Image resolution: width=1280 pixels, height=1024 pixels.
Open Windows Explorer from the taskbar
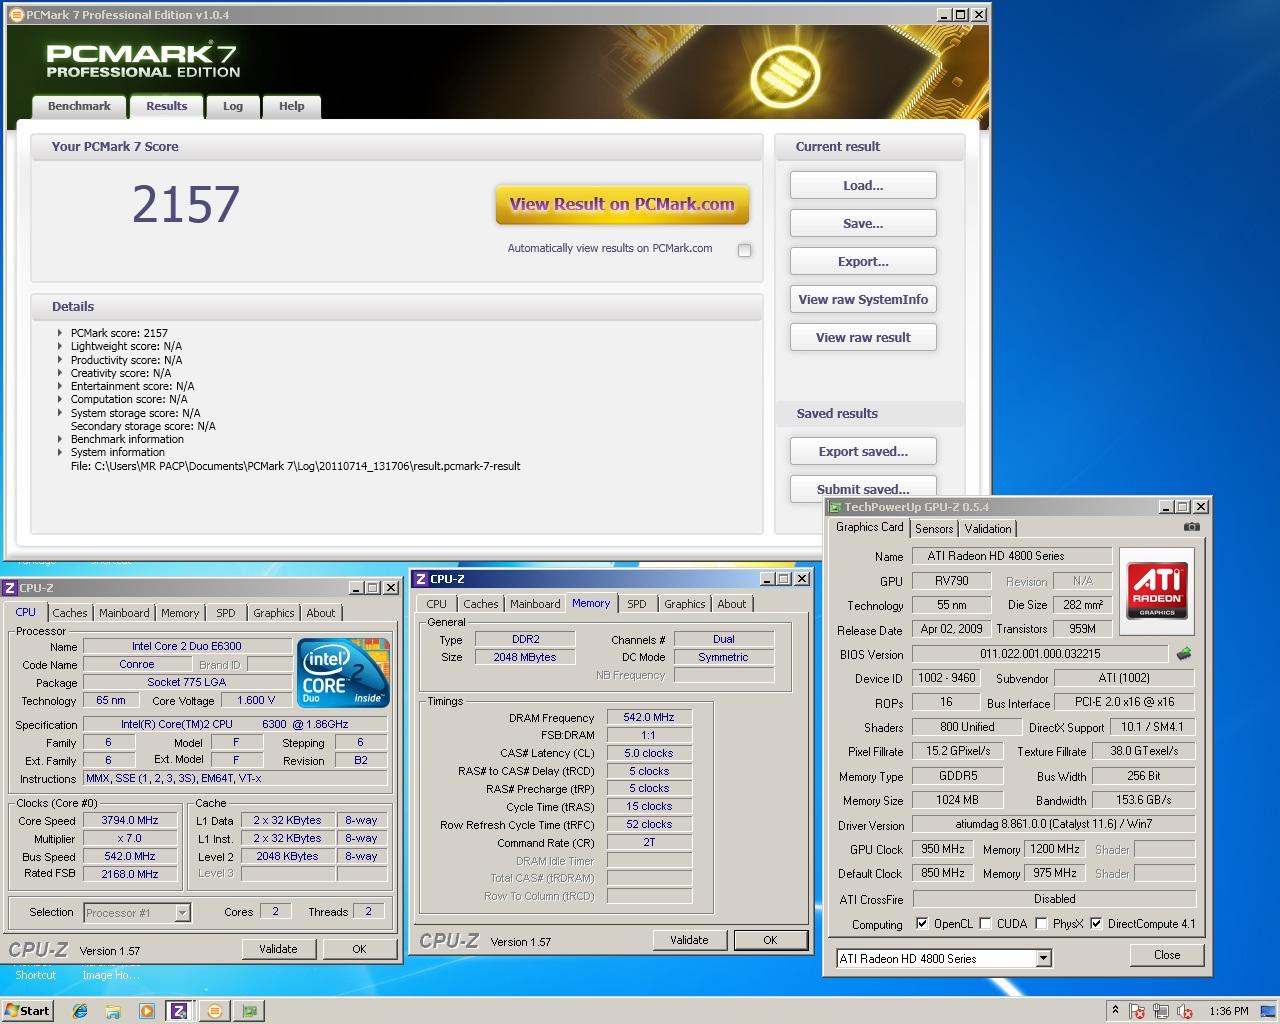tap(113, 1011)
